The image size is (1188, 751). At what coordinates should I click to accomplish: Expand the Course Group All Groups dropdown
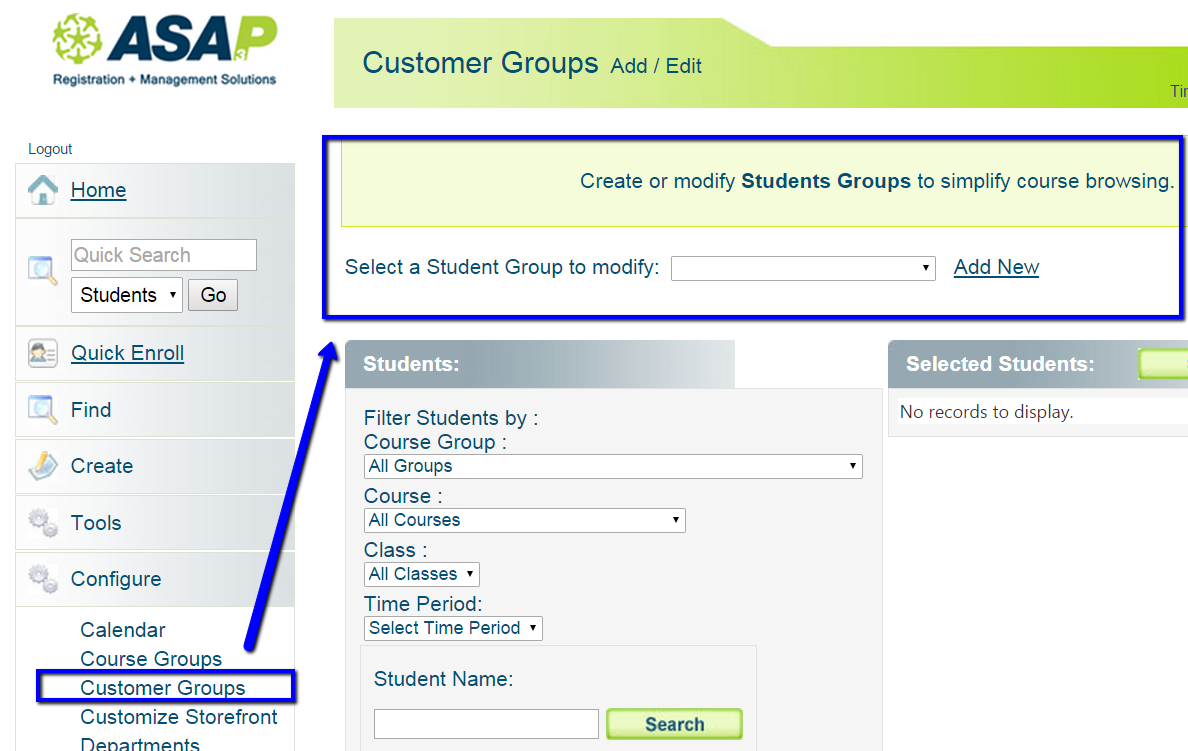coord(612,466)
